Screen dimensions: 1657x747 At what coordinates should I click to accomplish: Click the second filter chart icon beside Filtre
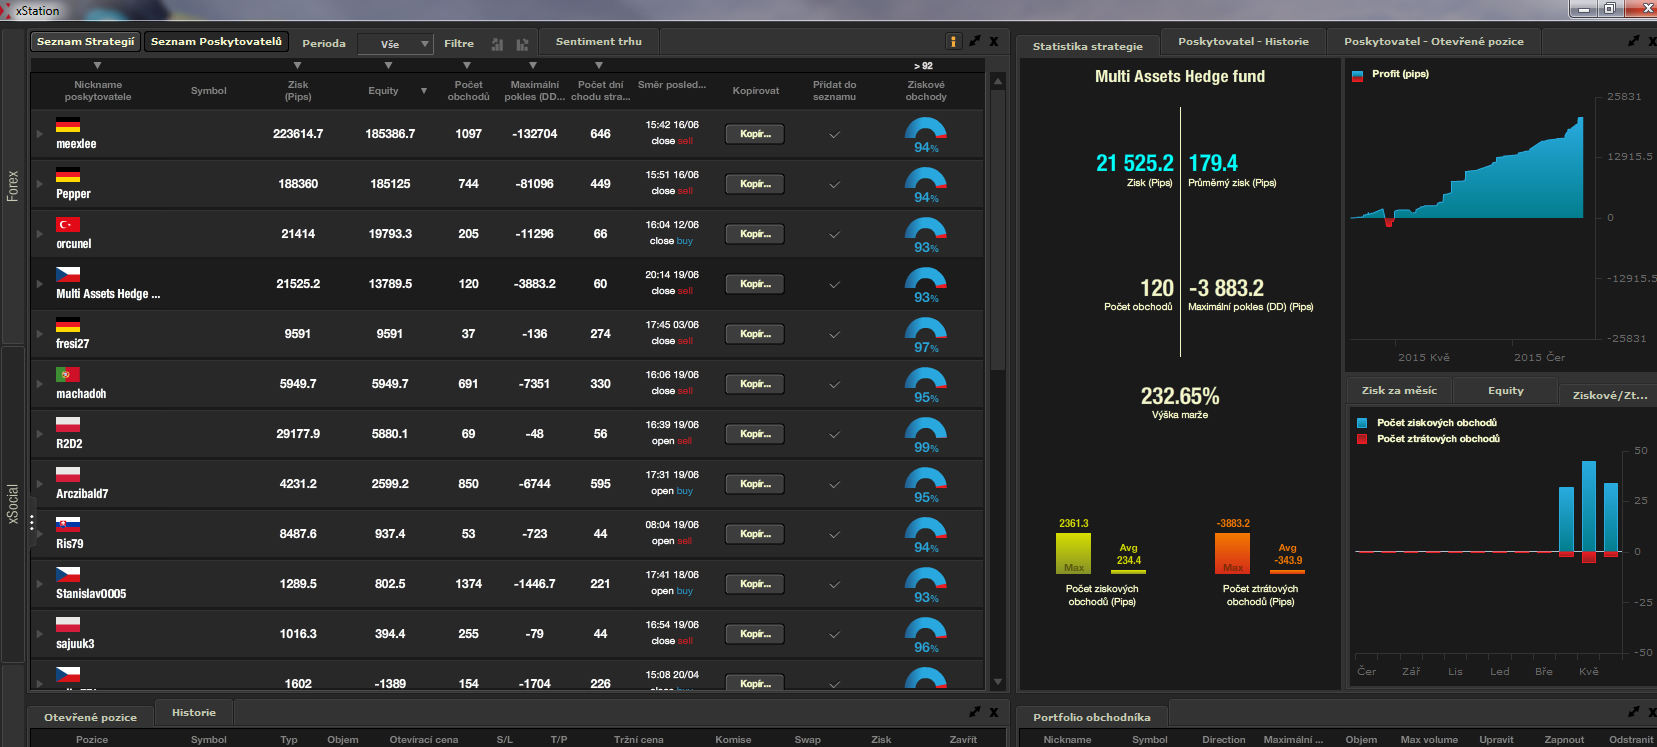point(522,44)
